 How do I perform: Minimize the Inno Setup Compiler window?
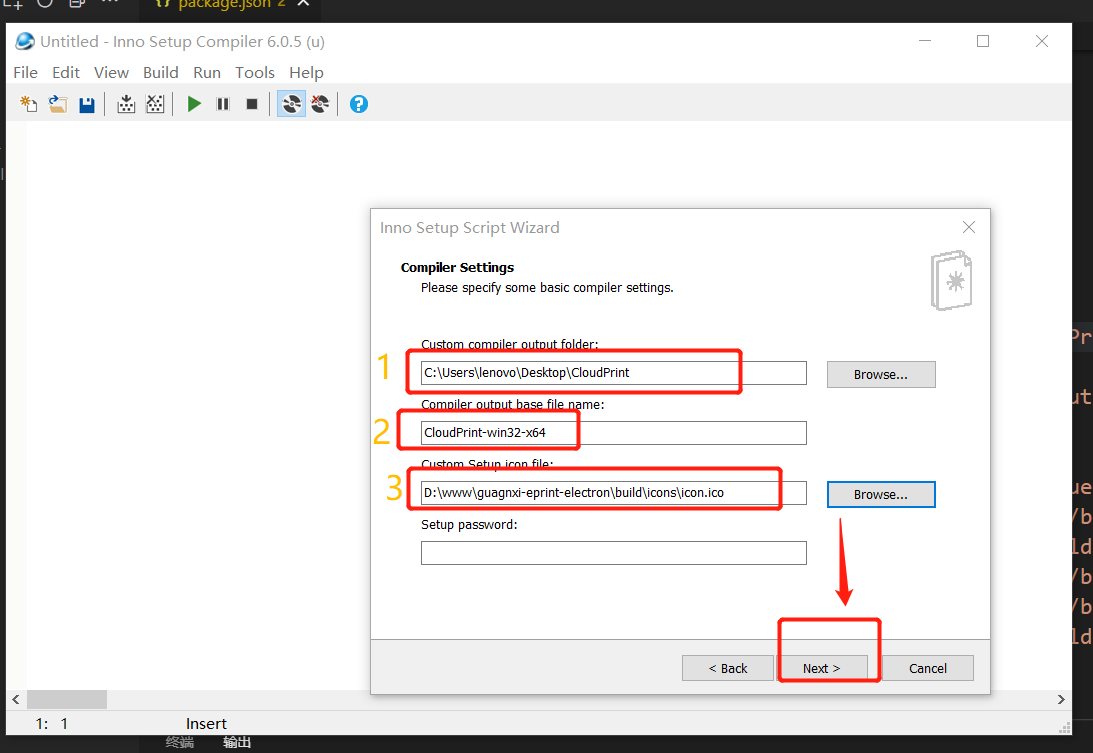[925, 41]
